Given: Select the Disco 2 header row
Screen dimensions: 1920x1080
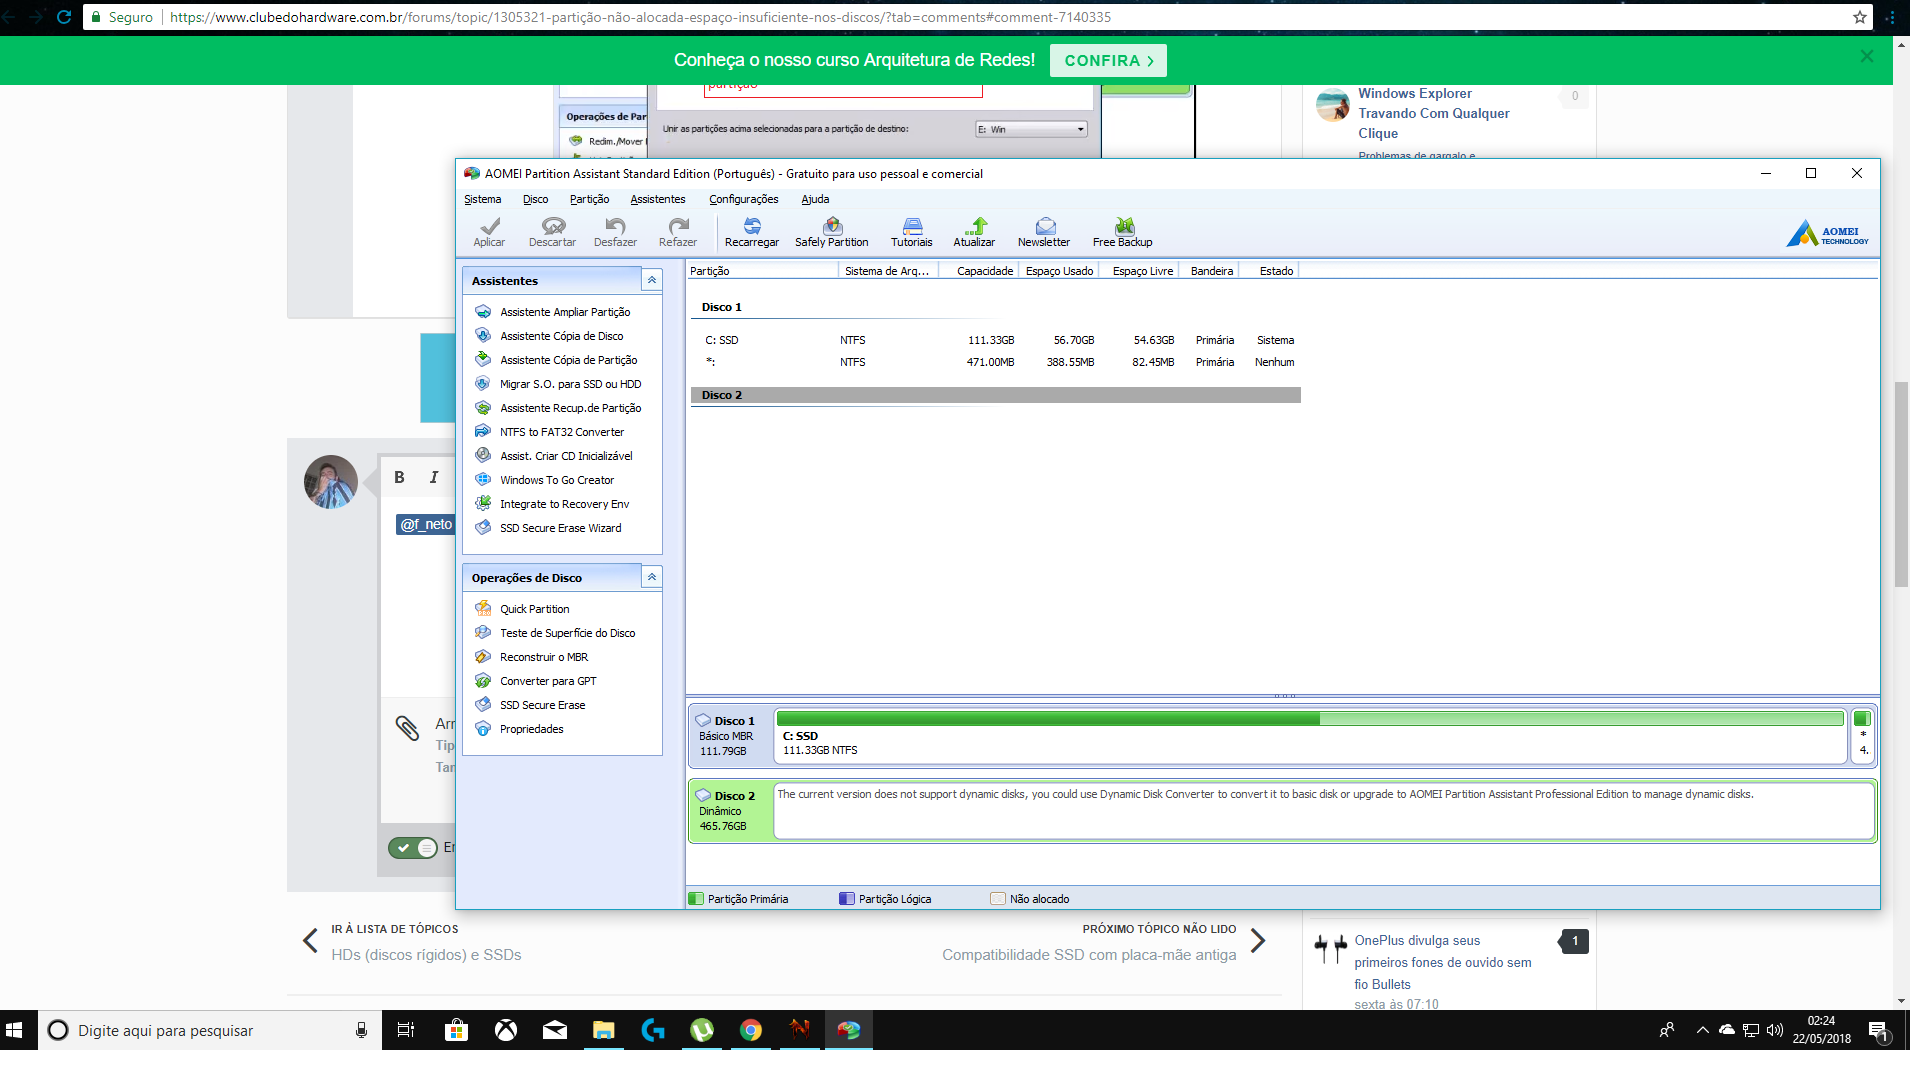Looking at the screenshot, I should tap(996, 395).
